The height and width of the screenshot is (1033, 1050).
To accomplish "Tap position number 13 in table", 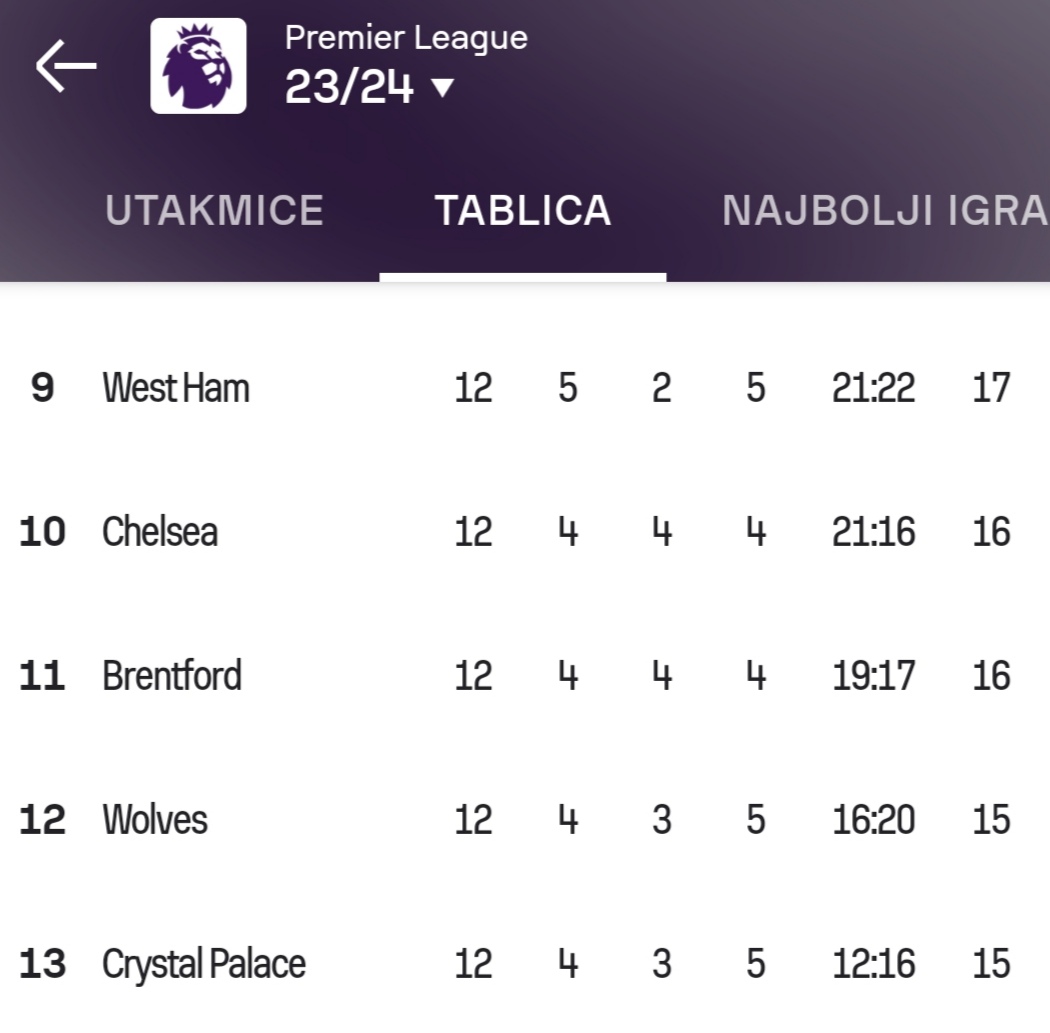I will (42, 964).
